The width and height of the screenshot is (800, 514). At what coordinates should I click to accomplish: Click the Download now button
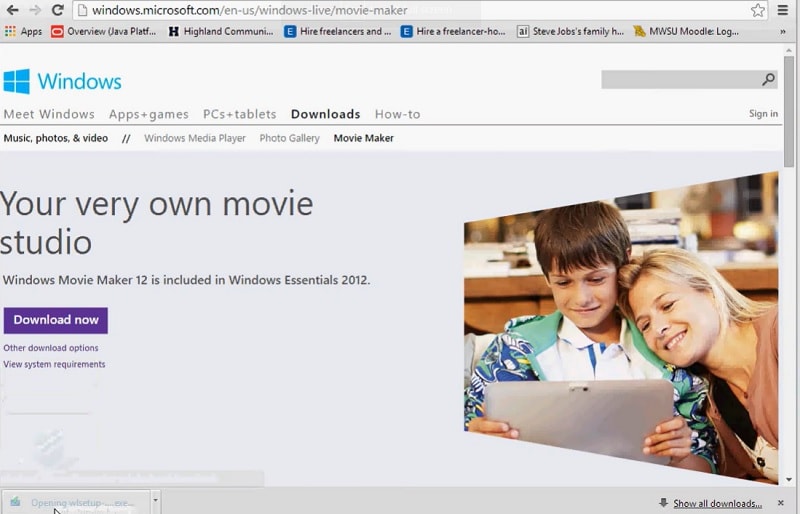56,321
